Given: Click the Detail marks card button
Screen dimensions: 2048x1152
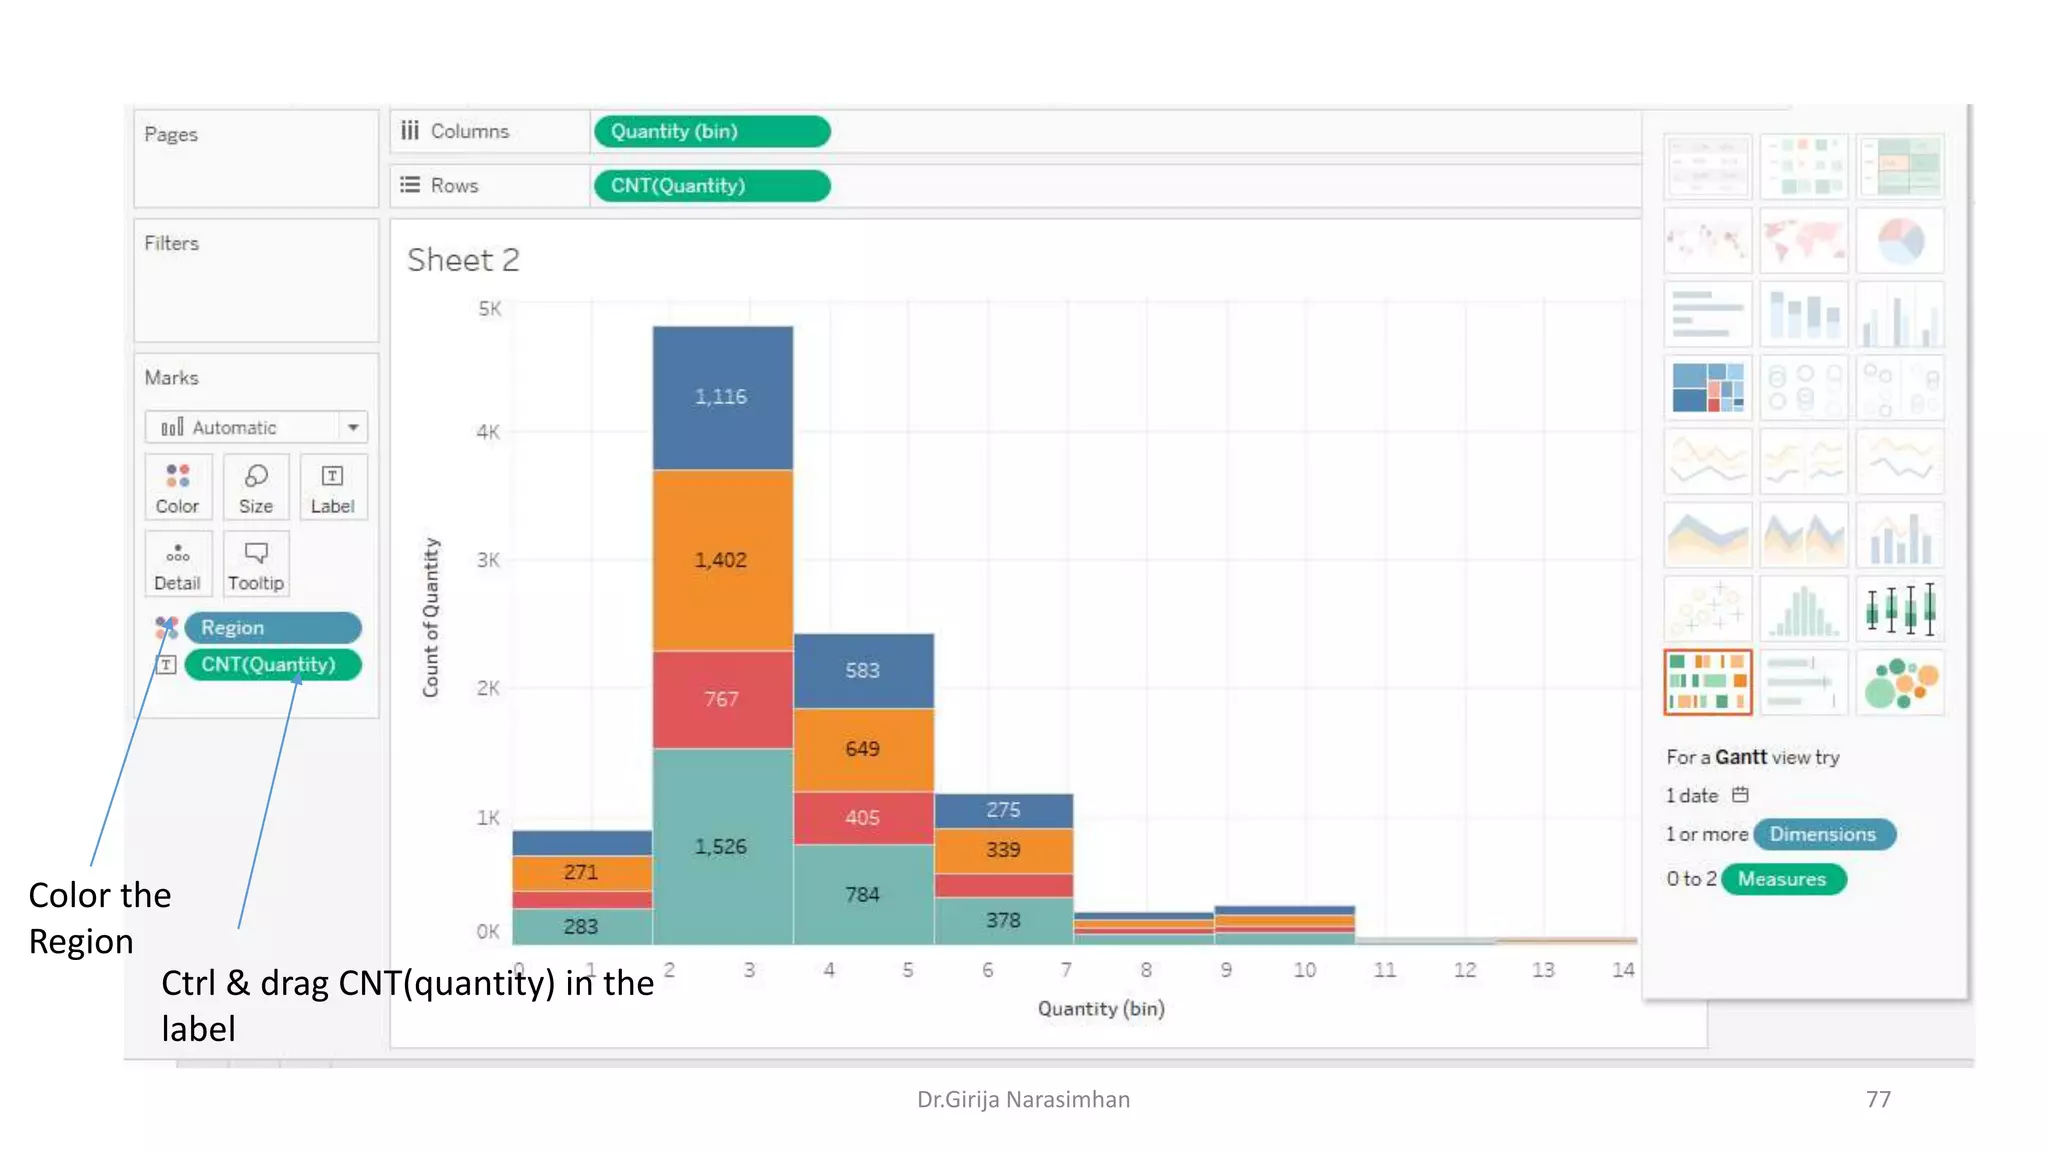Looking at the screenshot, I should [x=177, y=565].
